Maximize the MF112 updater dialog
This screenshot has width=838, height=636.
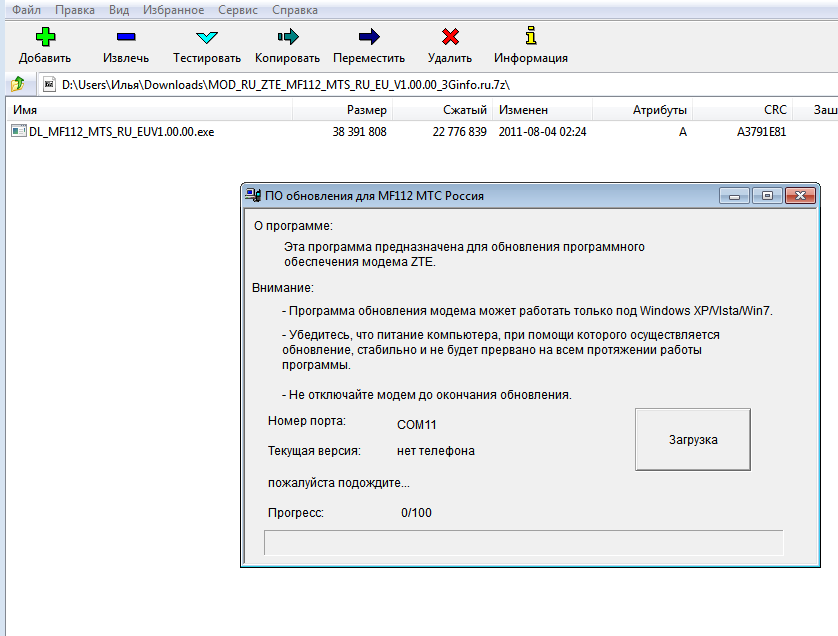pos(767,196)
